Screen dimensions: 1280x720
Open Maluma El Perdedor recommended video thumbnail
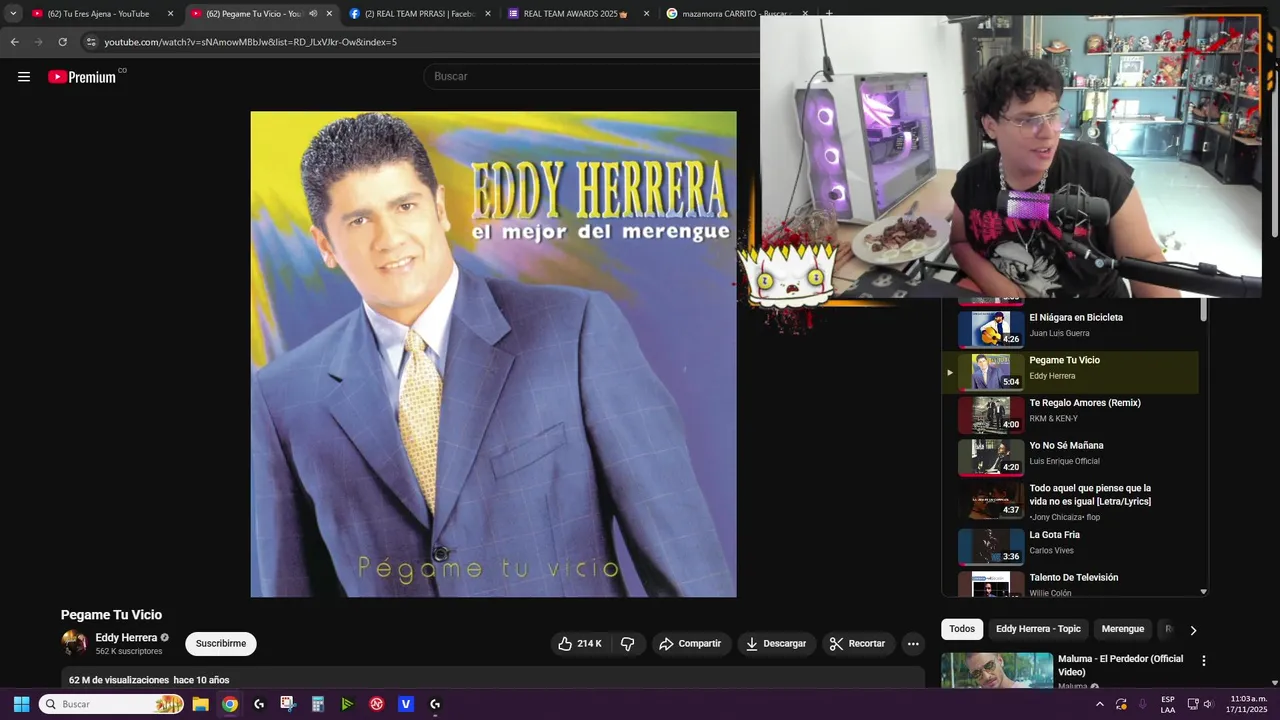[x=997, y=670]
